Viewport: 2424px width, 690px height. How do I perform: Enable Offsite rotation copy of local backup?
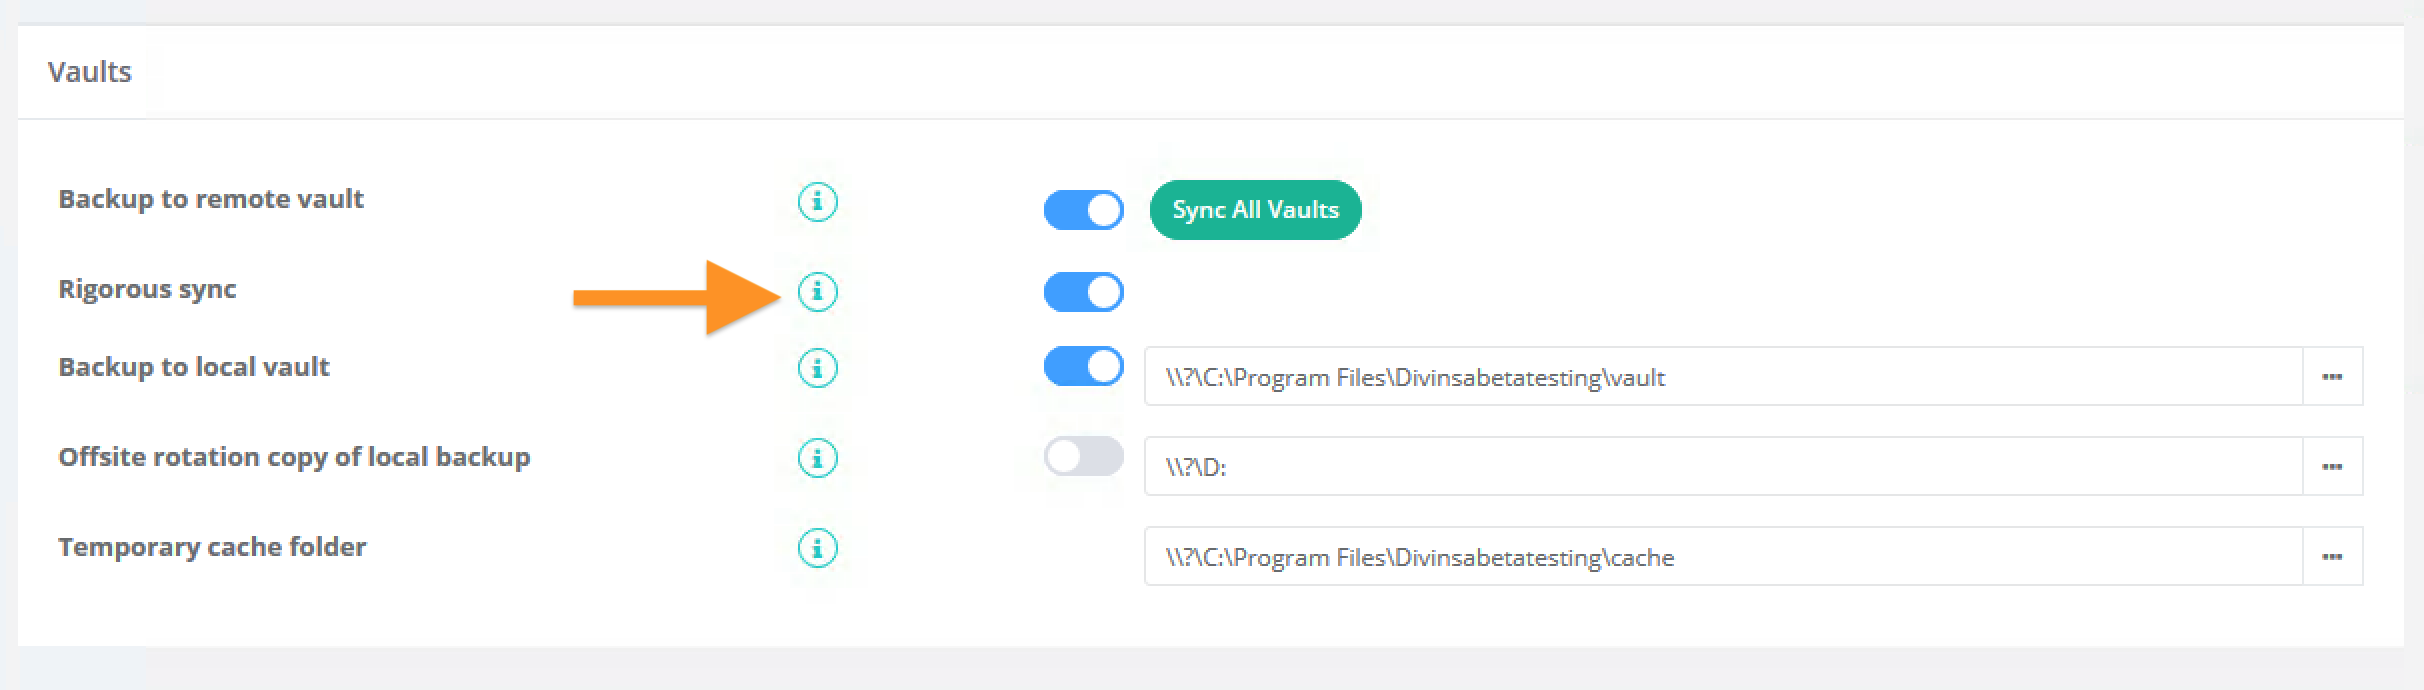tap(1084, 456)
